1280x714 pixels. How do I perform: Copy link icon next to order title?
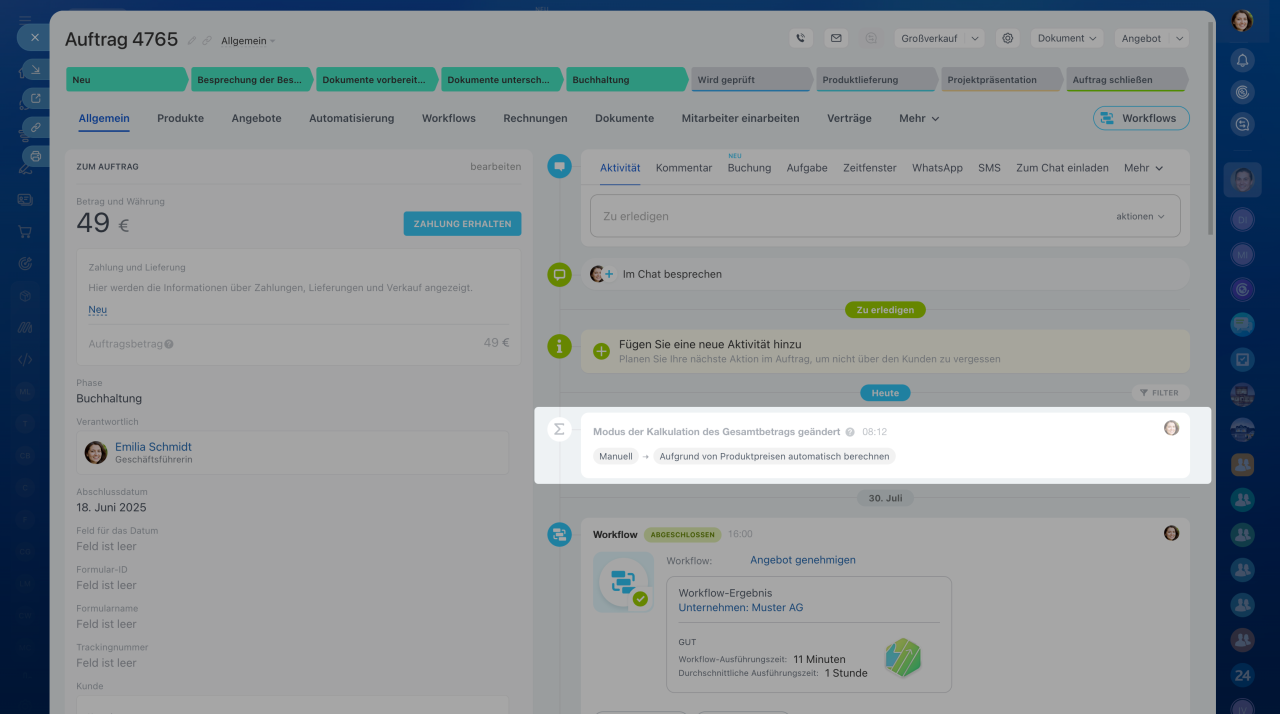pos(207,41)
